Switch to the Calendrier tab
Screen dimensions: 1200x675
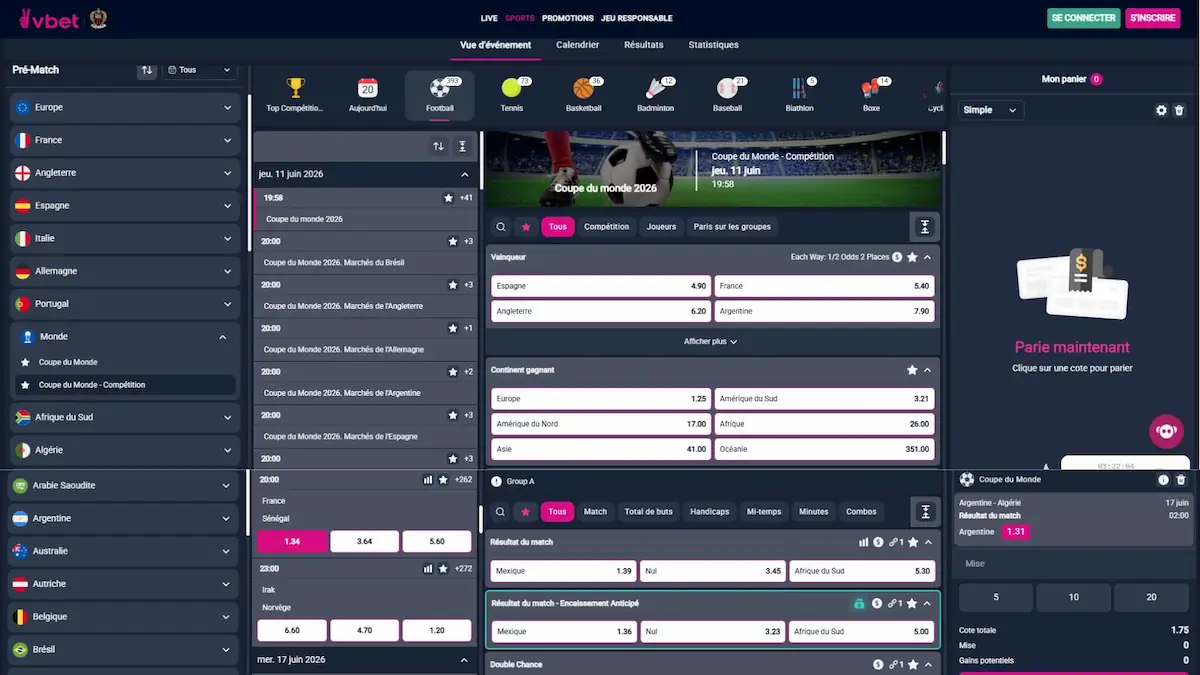[x=578, y=45]
